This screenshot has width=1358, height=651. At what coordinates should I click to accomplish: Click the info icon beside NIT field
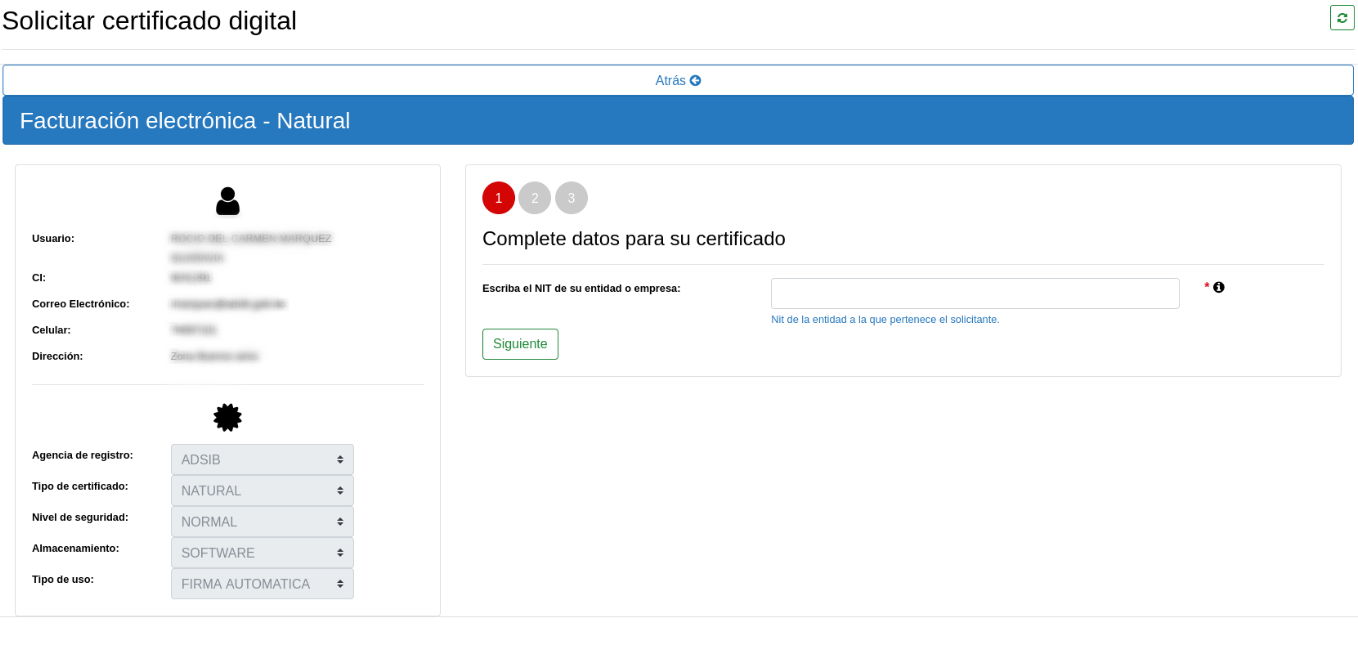pos(1218,287)
